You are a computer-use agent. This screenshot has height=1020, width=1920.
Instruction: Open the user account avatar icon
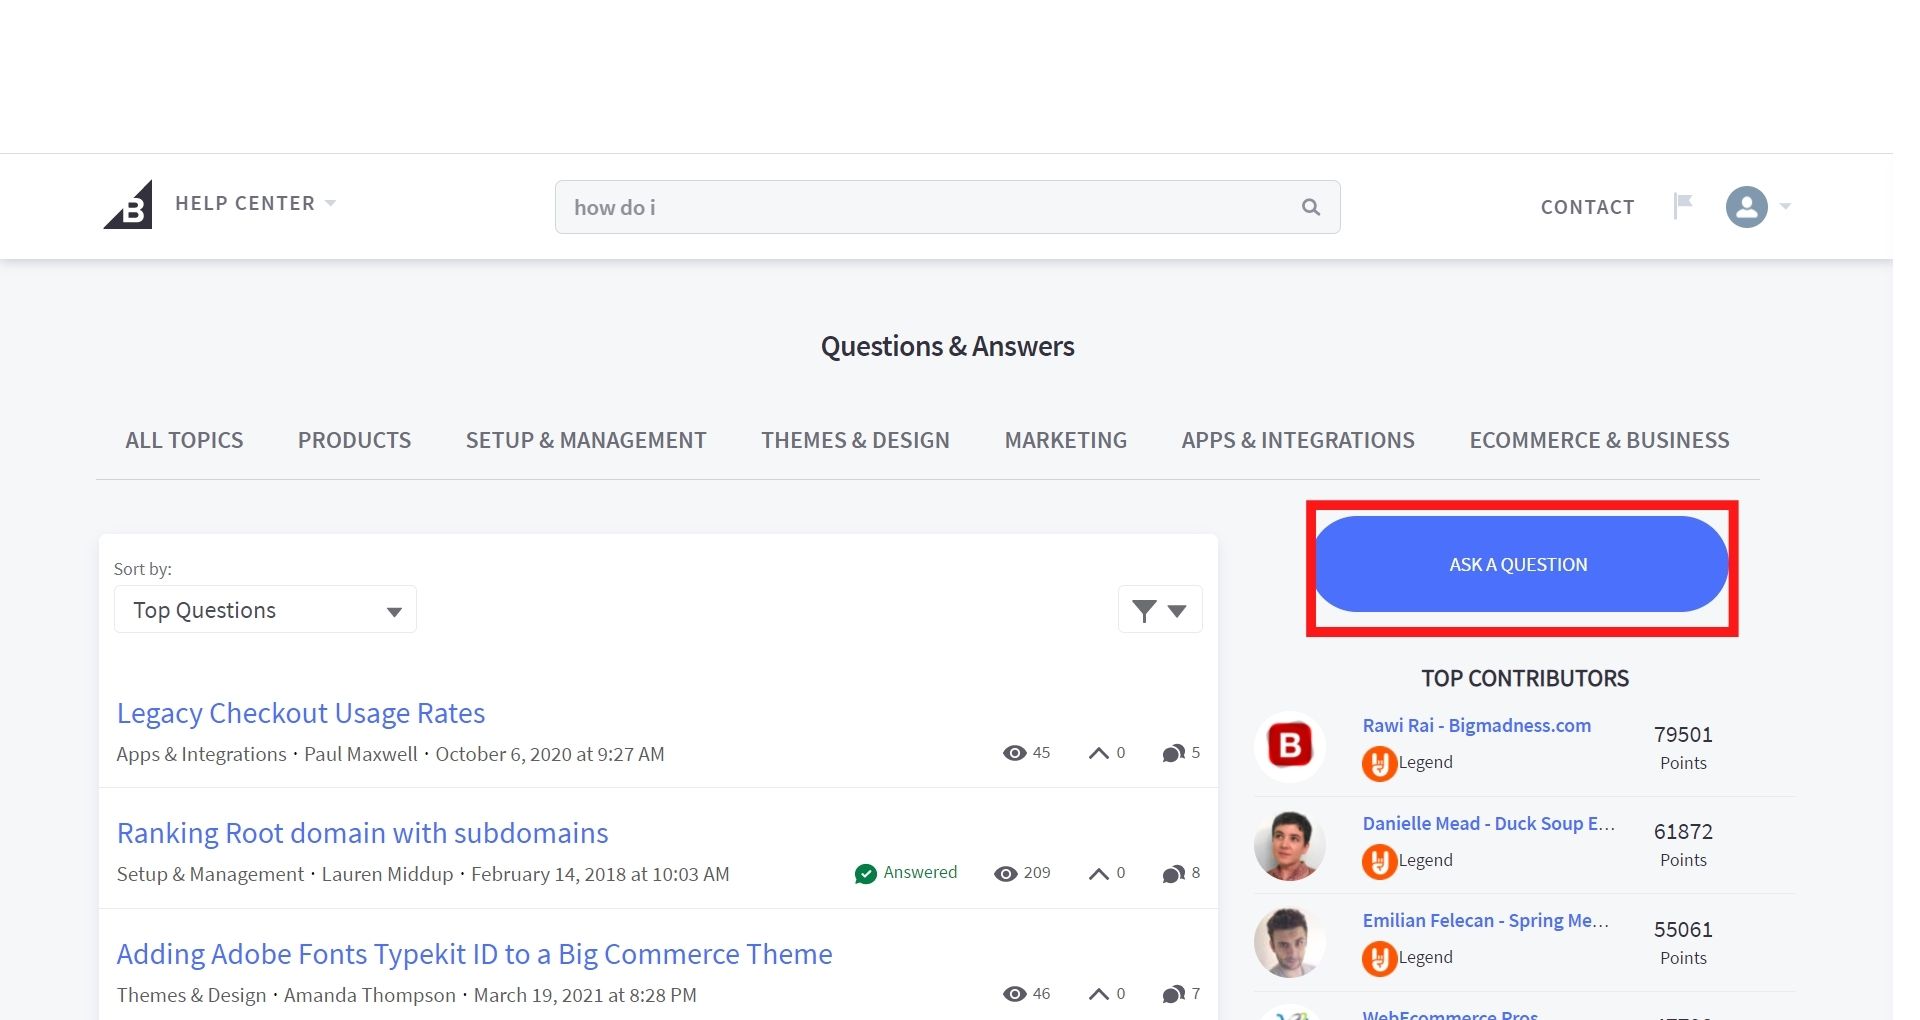[x=1746, y=207]
